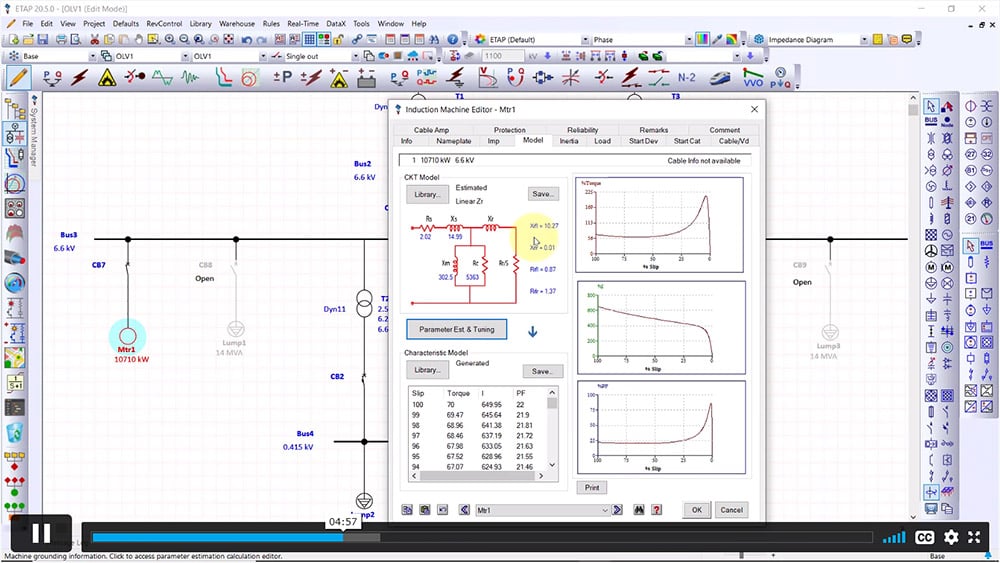
Task: Click the Undo arrow icon
Action: [247, 40]
